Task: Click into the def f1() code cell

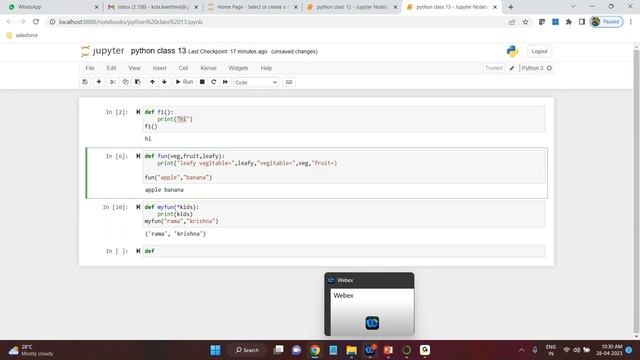Action: click(344, 119)
